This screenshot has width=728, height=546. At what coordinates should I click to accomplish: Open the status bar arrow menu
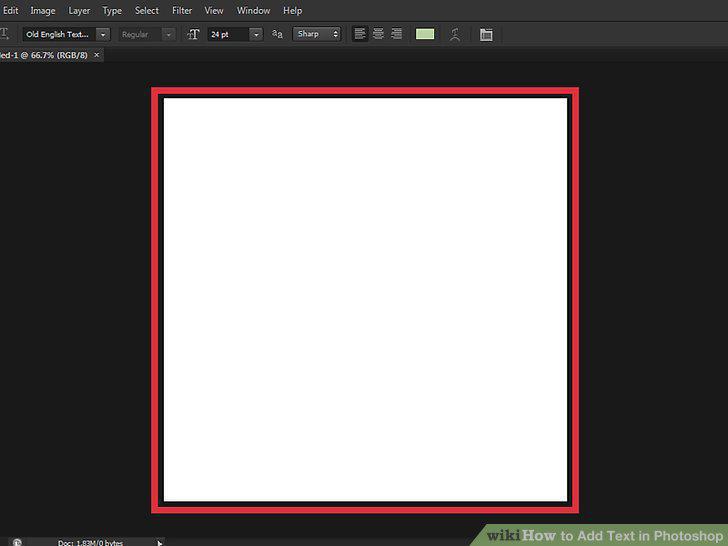click(159, 542)
